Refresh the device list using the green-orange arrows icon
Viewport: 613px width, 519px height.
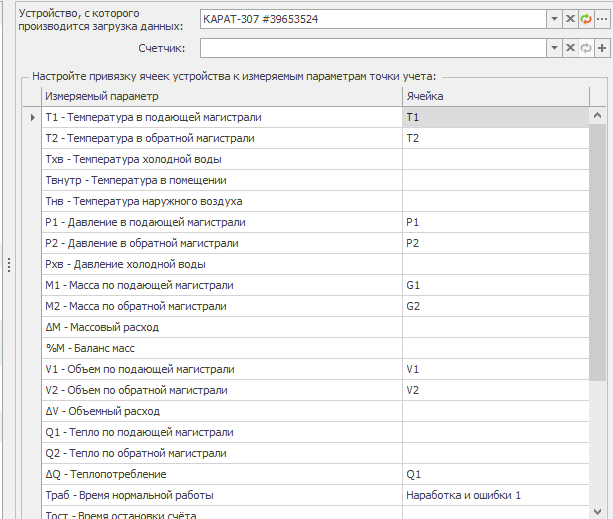pos(585,19)
